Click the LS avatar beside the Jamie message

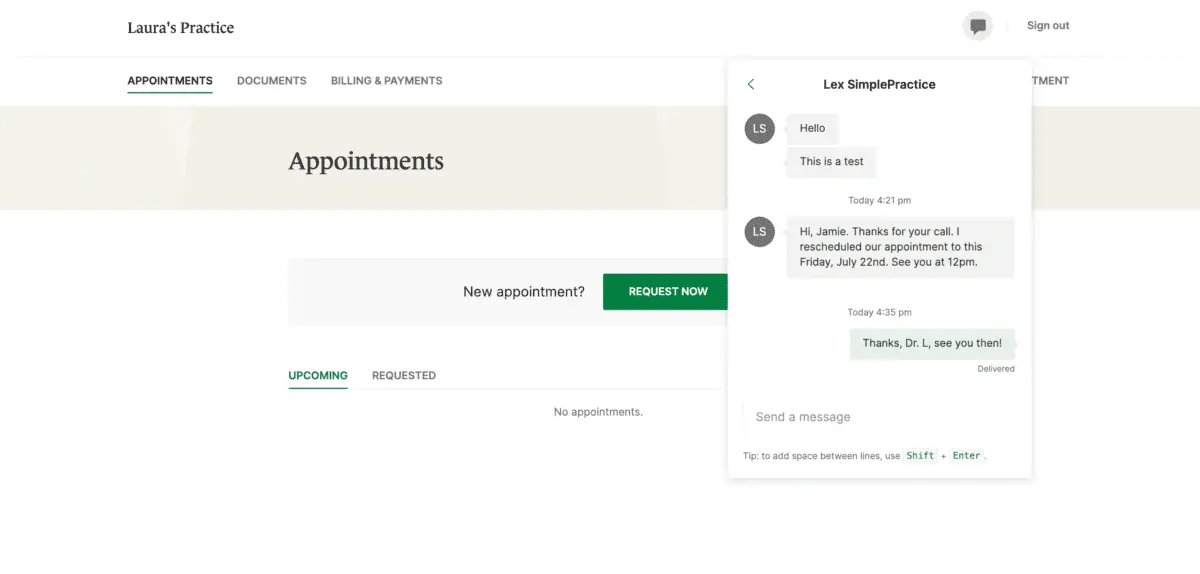click(760, 232)
